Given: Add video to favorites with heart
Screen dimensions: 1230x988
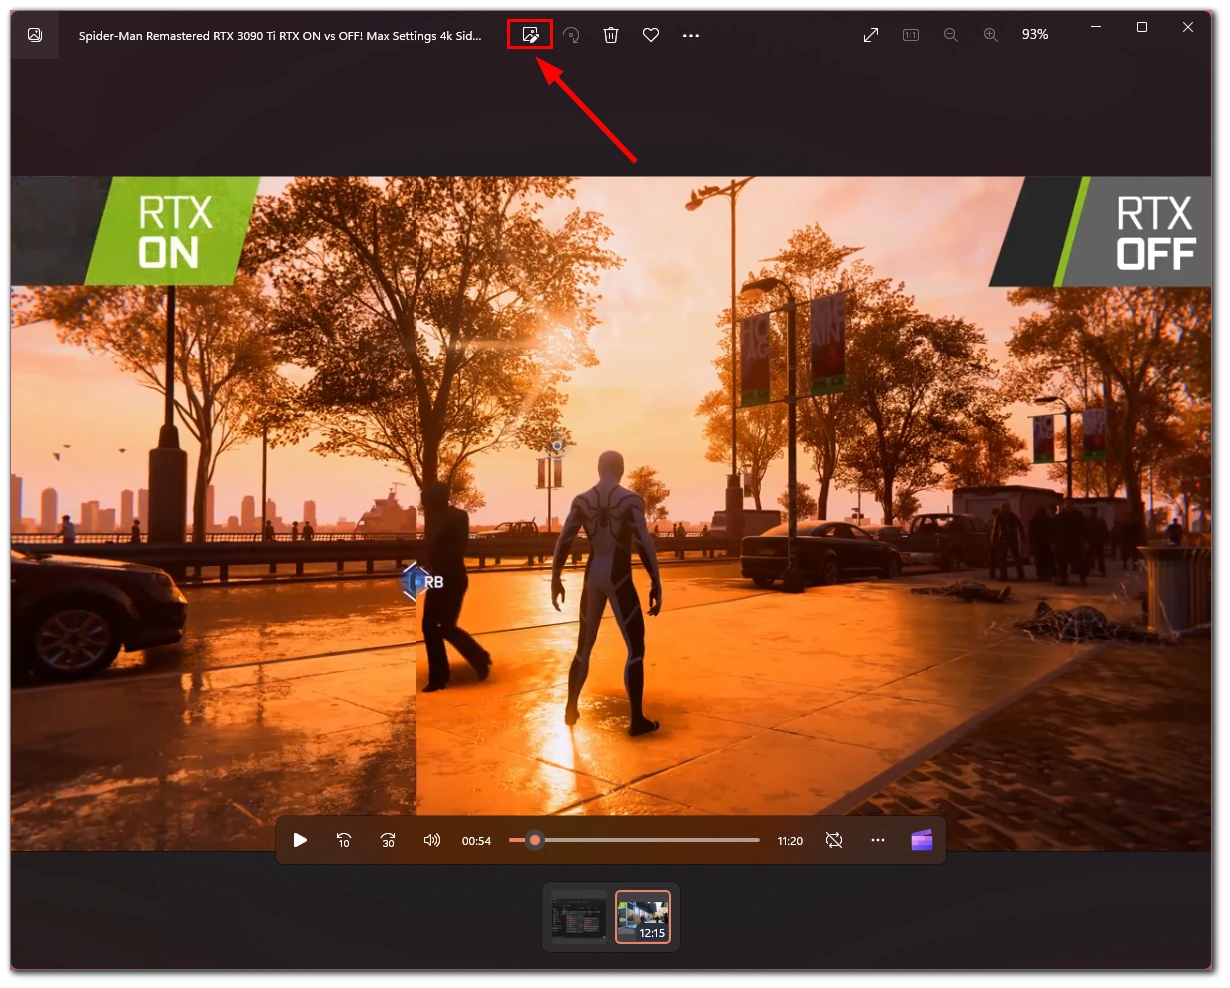Looking at the screenshot, I should tap(651, 35).
